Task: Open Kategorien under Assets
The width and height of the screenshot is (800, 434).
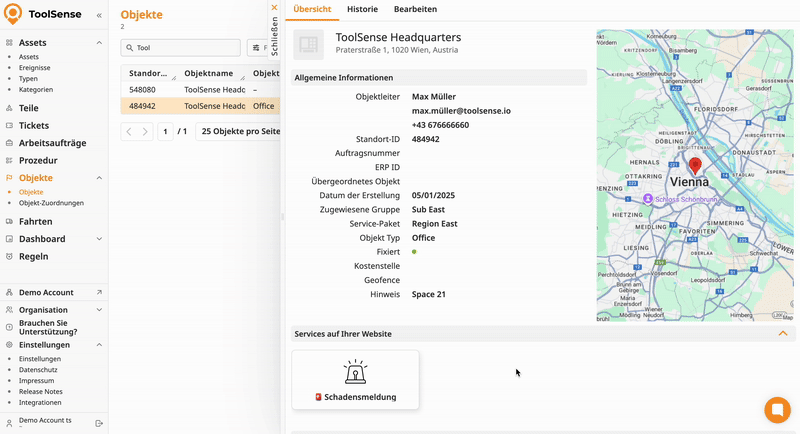Action: [x=36, y=90]
